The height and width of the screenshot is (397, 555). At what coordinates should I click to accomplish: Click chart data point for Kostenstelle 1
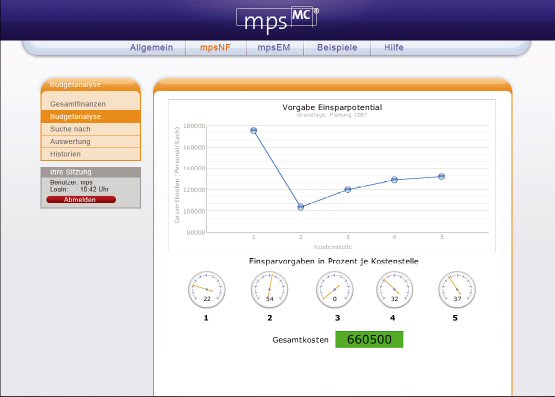pos(253,131)
